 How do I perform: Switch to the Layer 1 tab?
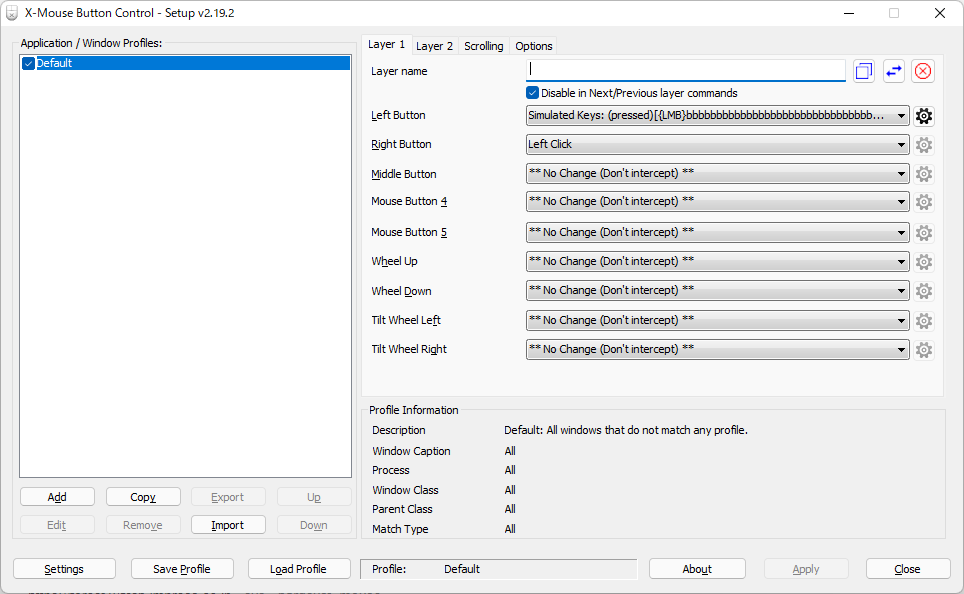click(386, 44)
